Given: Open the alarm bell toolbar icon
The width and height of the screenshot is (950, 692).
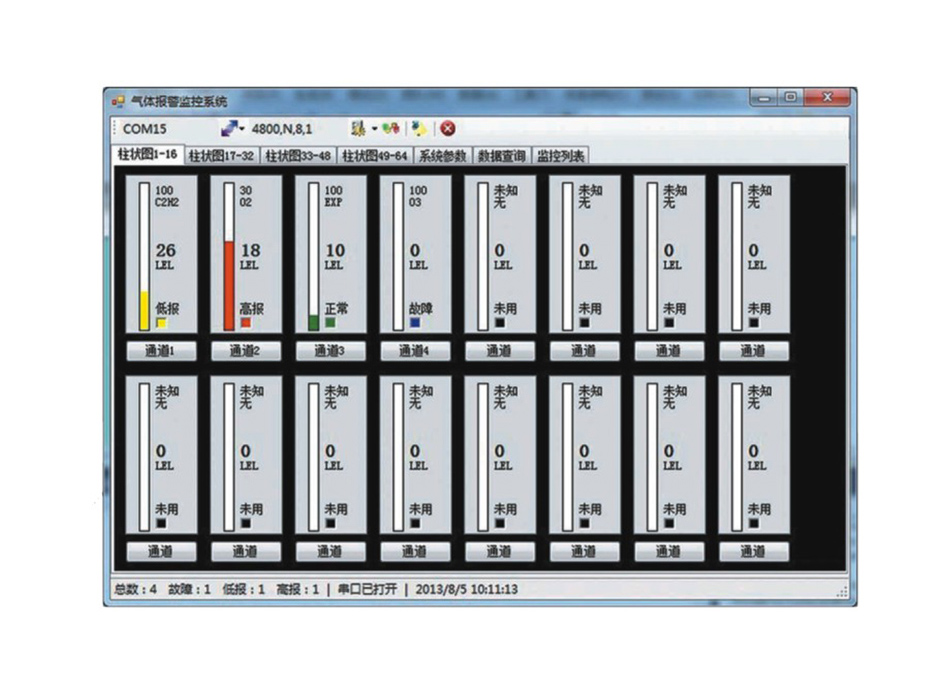Looking at the screenshot, I should click(x=358, y=128).
